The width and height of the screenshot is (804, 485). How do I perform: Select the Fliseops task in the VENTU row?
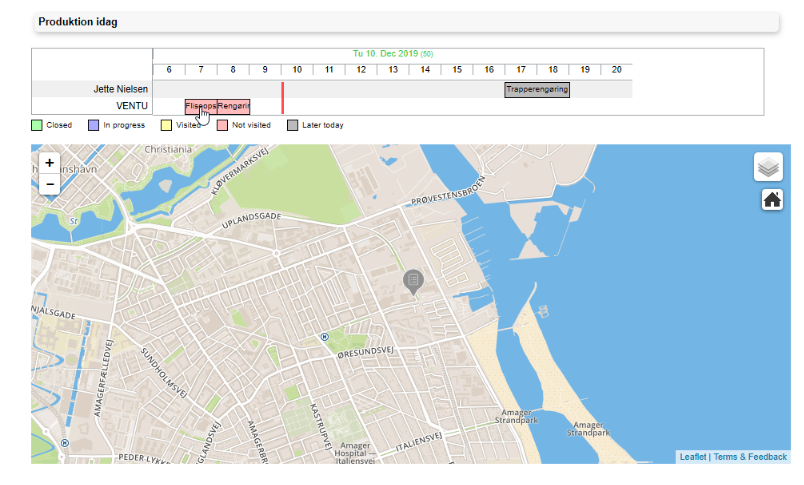pos(200,106)
